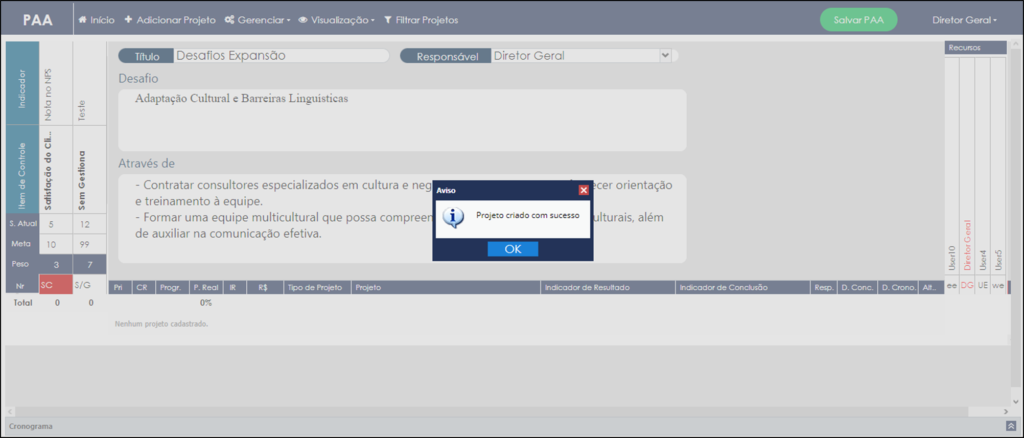
Task: Click the vertical scrollbar down arrow
Action: 1016,401
